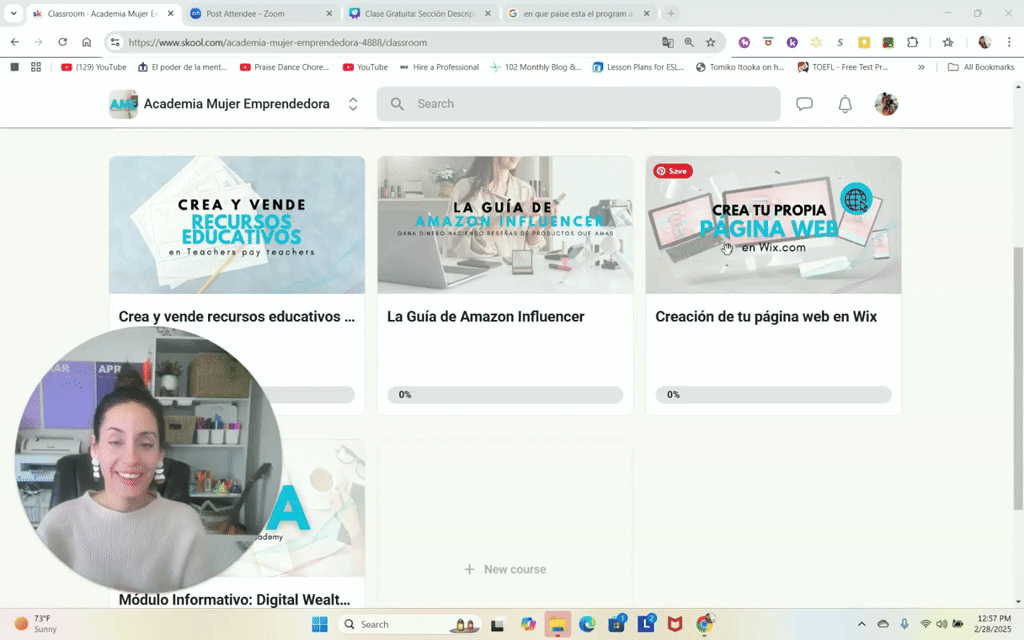Open TOEFL - Free Test Pr... bookmark

842,67
